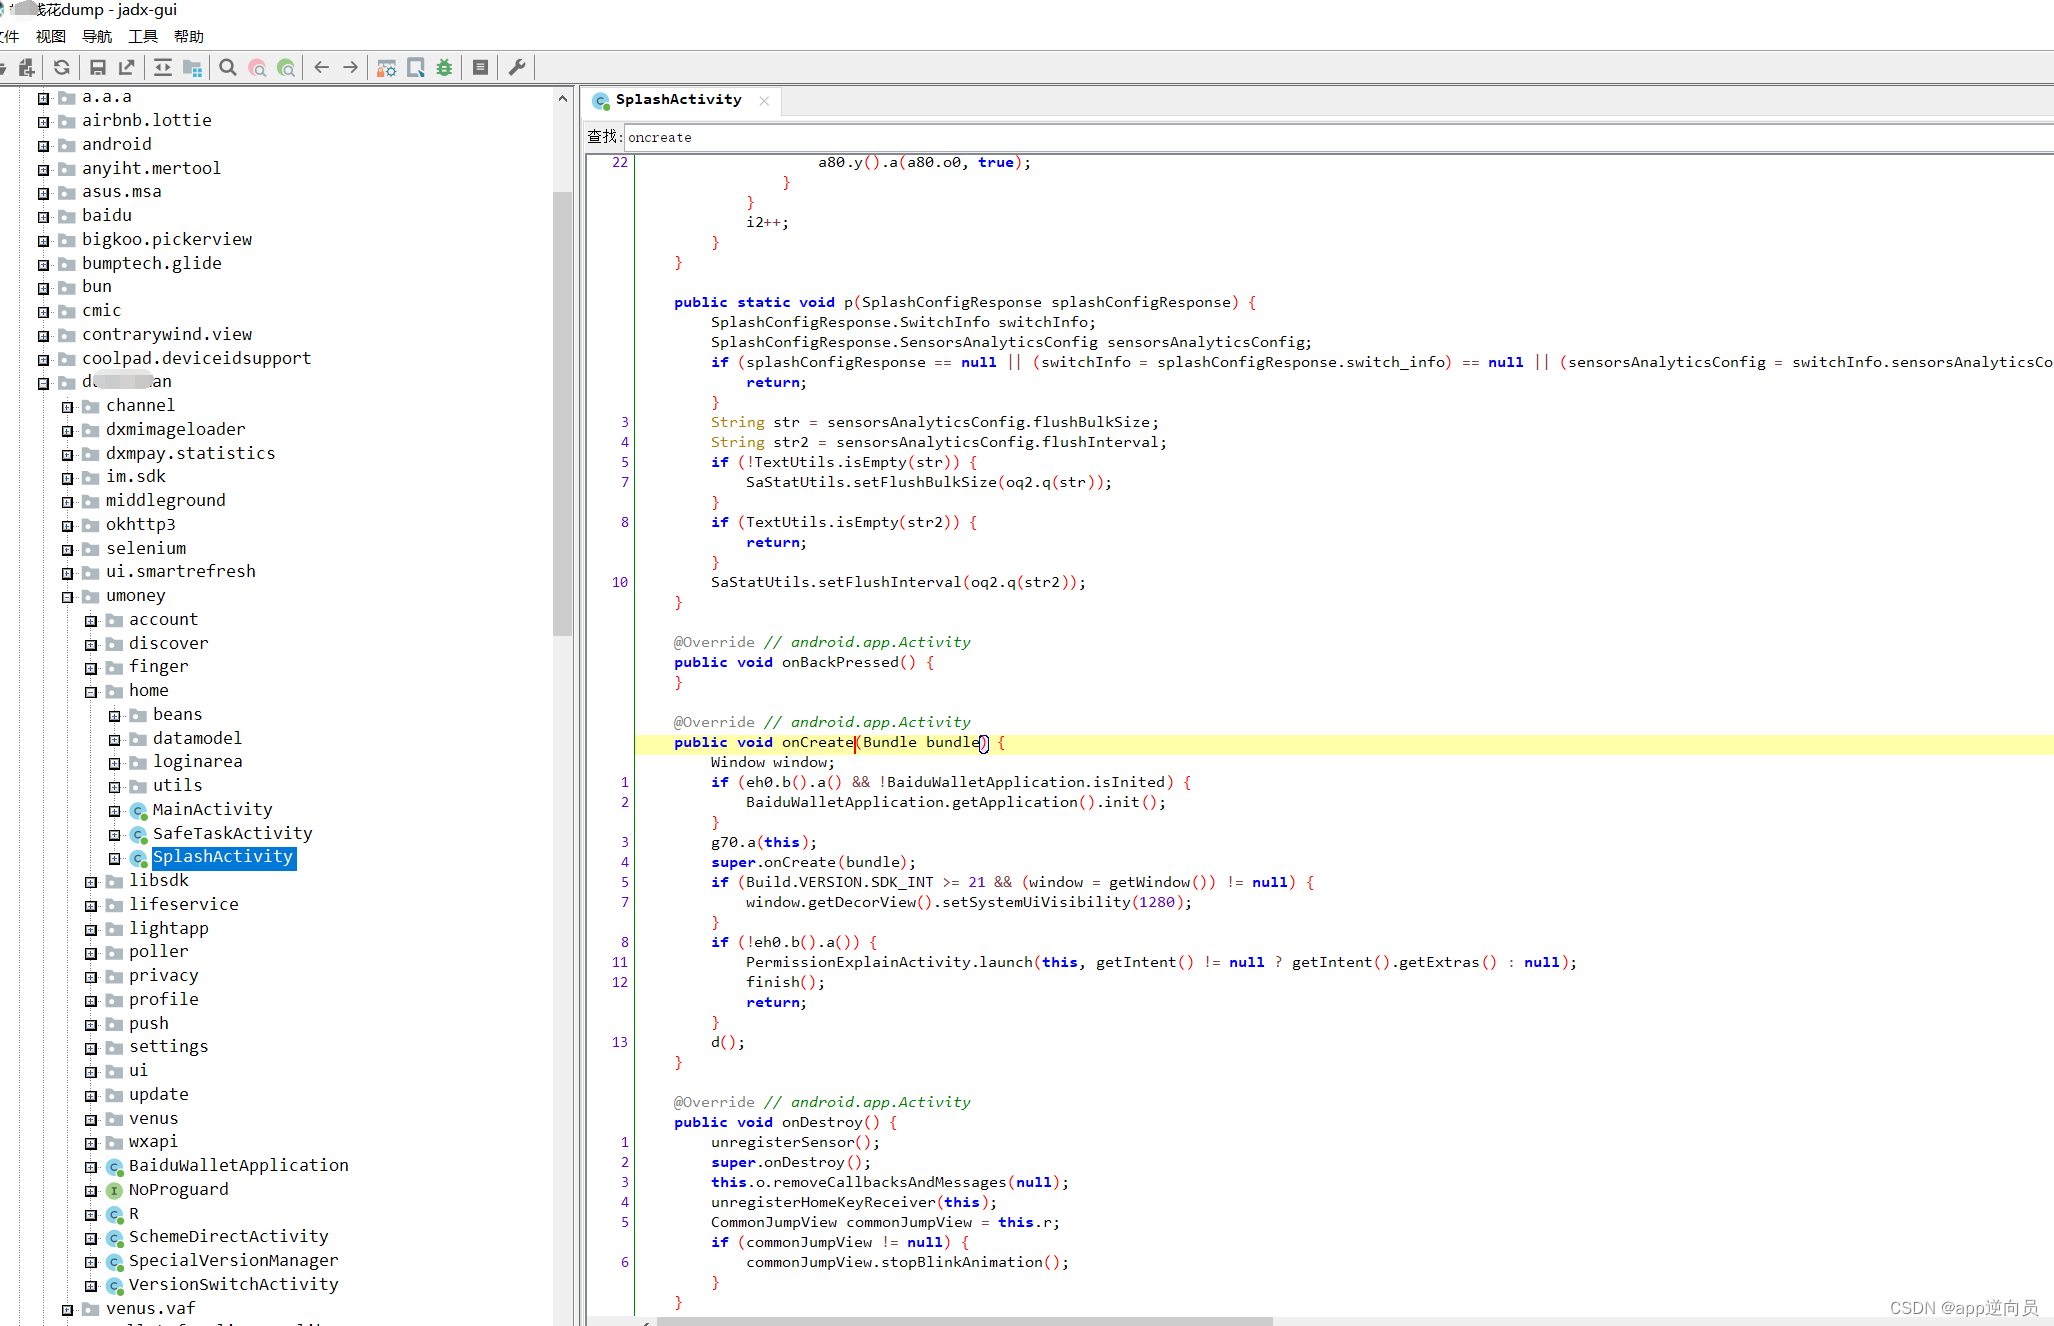The width and height of the screenshot is (2054, 1326).
Task: Select the loginarea package
Action: click(x=197, y=761)
